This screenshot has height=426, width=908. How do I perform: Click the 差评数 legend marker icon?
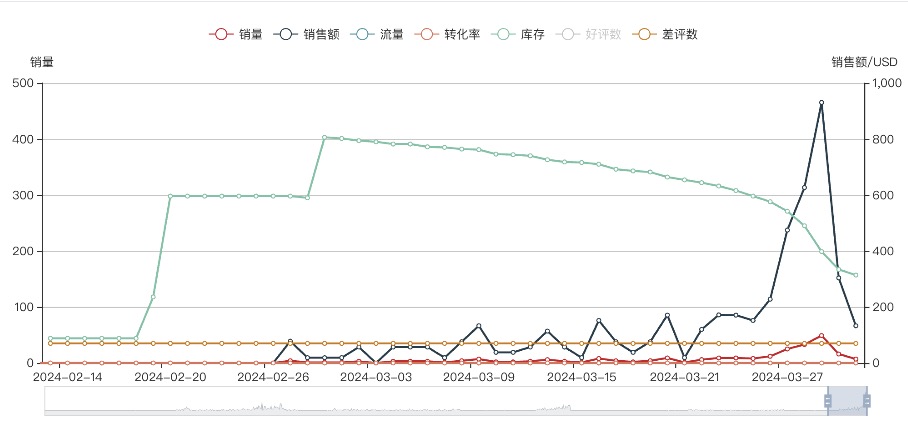click(x=647, y=34)
